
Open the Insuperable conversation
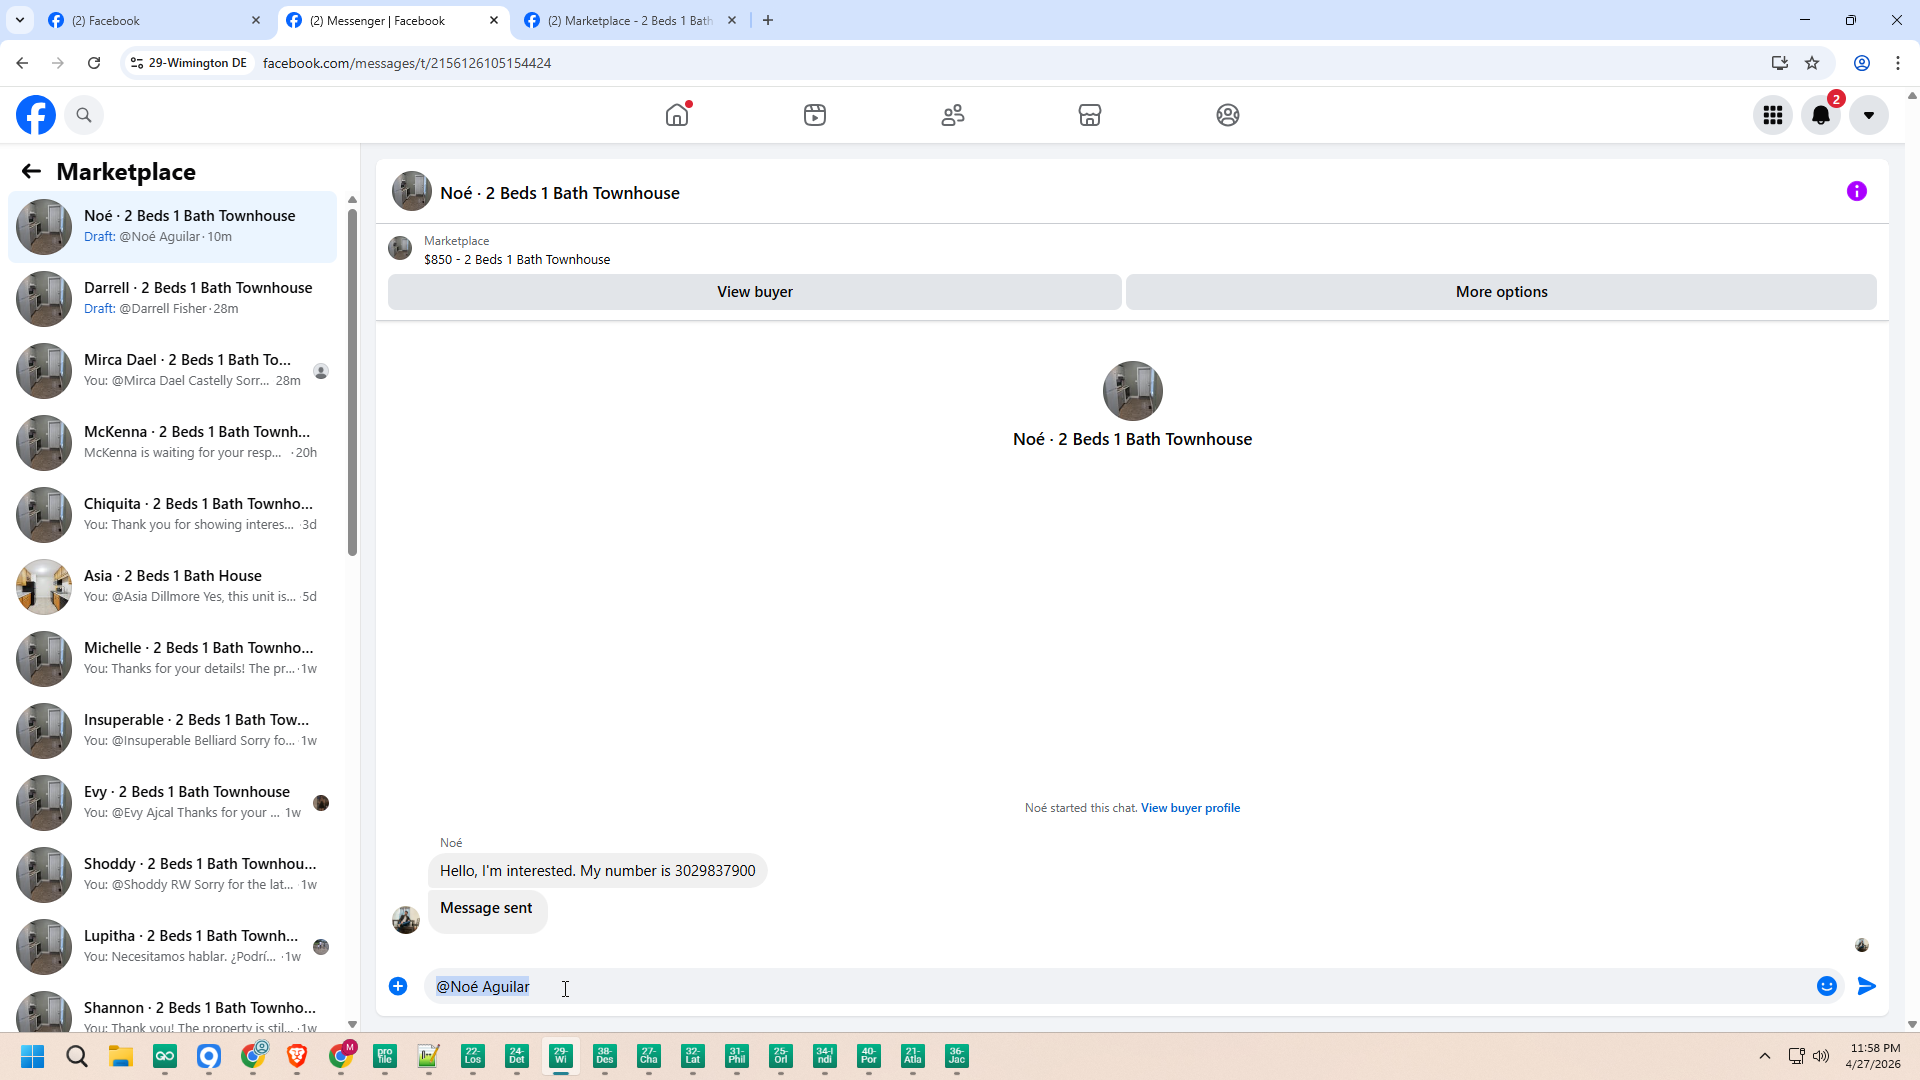[173, 731]
